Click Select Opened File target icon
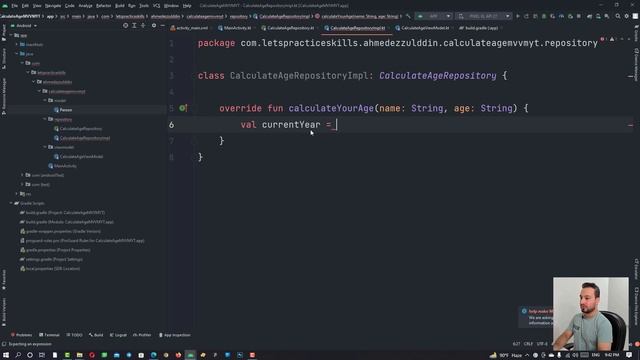The image size is (640, 360). (125, 26)
